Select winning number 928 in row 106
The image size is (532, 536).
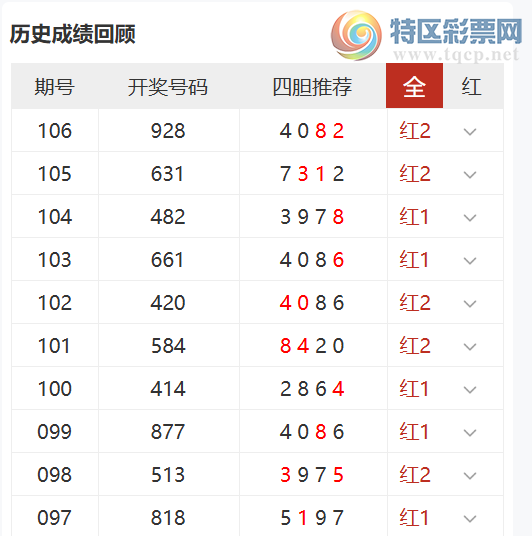[168, 131]
